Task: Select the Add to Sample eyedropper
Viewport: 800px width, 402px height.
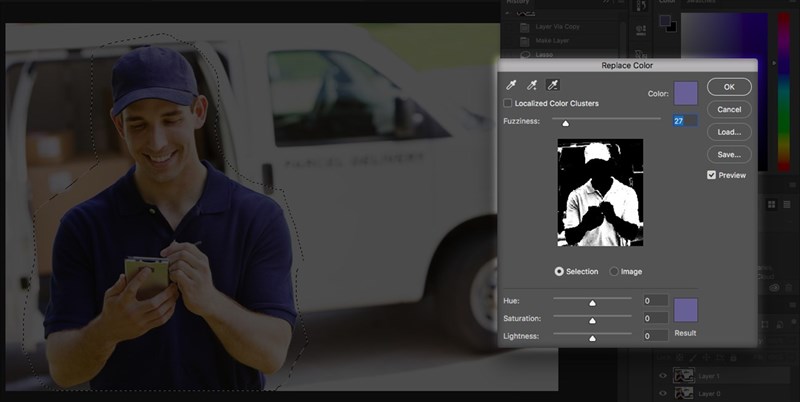Action: click(532, 85)
